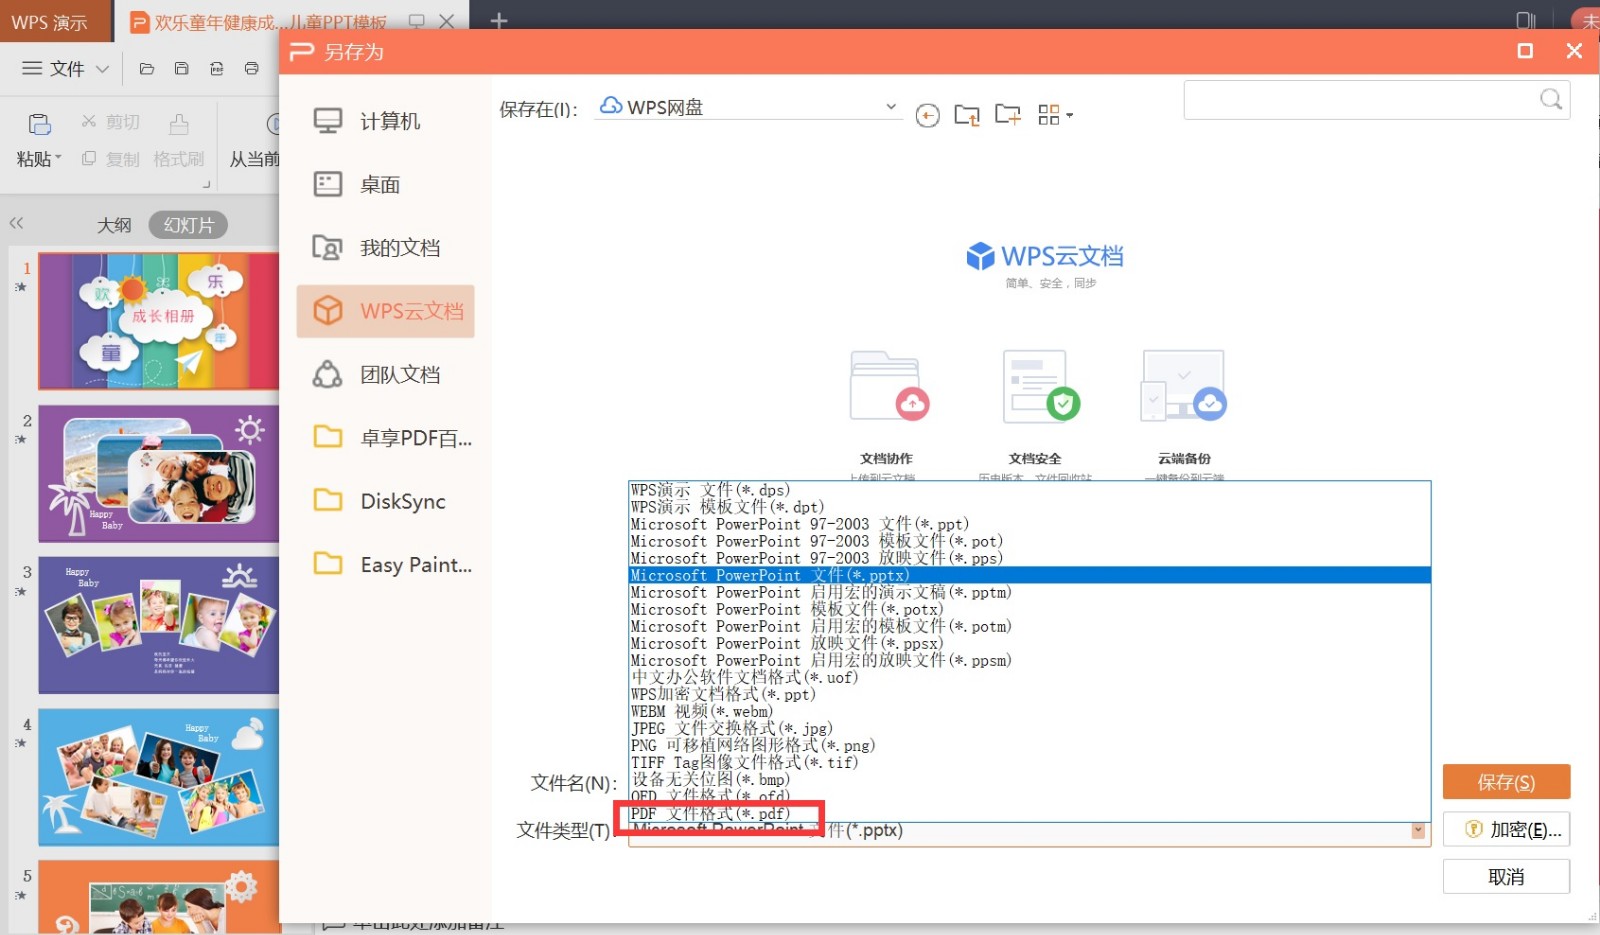This screenshot has width=1600, height=935.
Task: Click the 剪切 cut button
Action: [x=111, y=122]
